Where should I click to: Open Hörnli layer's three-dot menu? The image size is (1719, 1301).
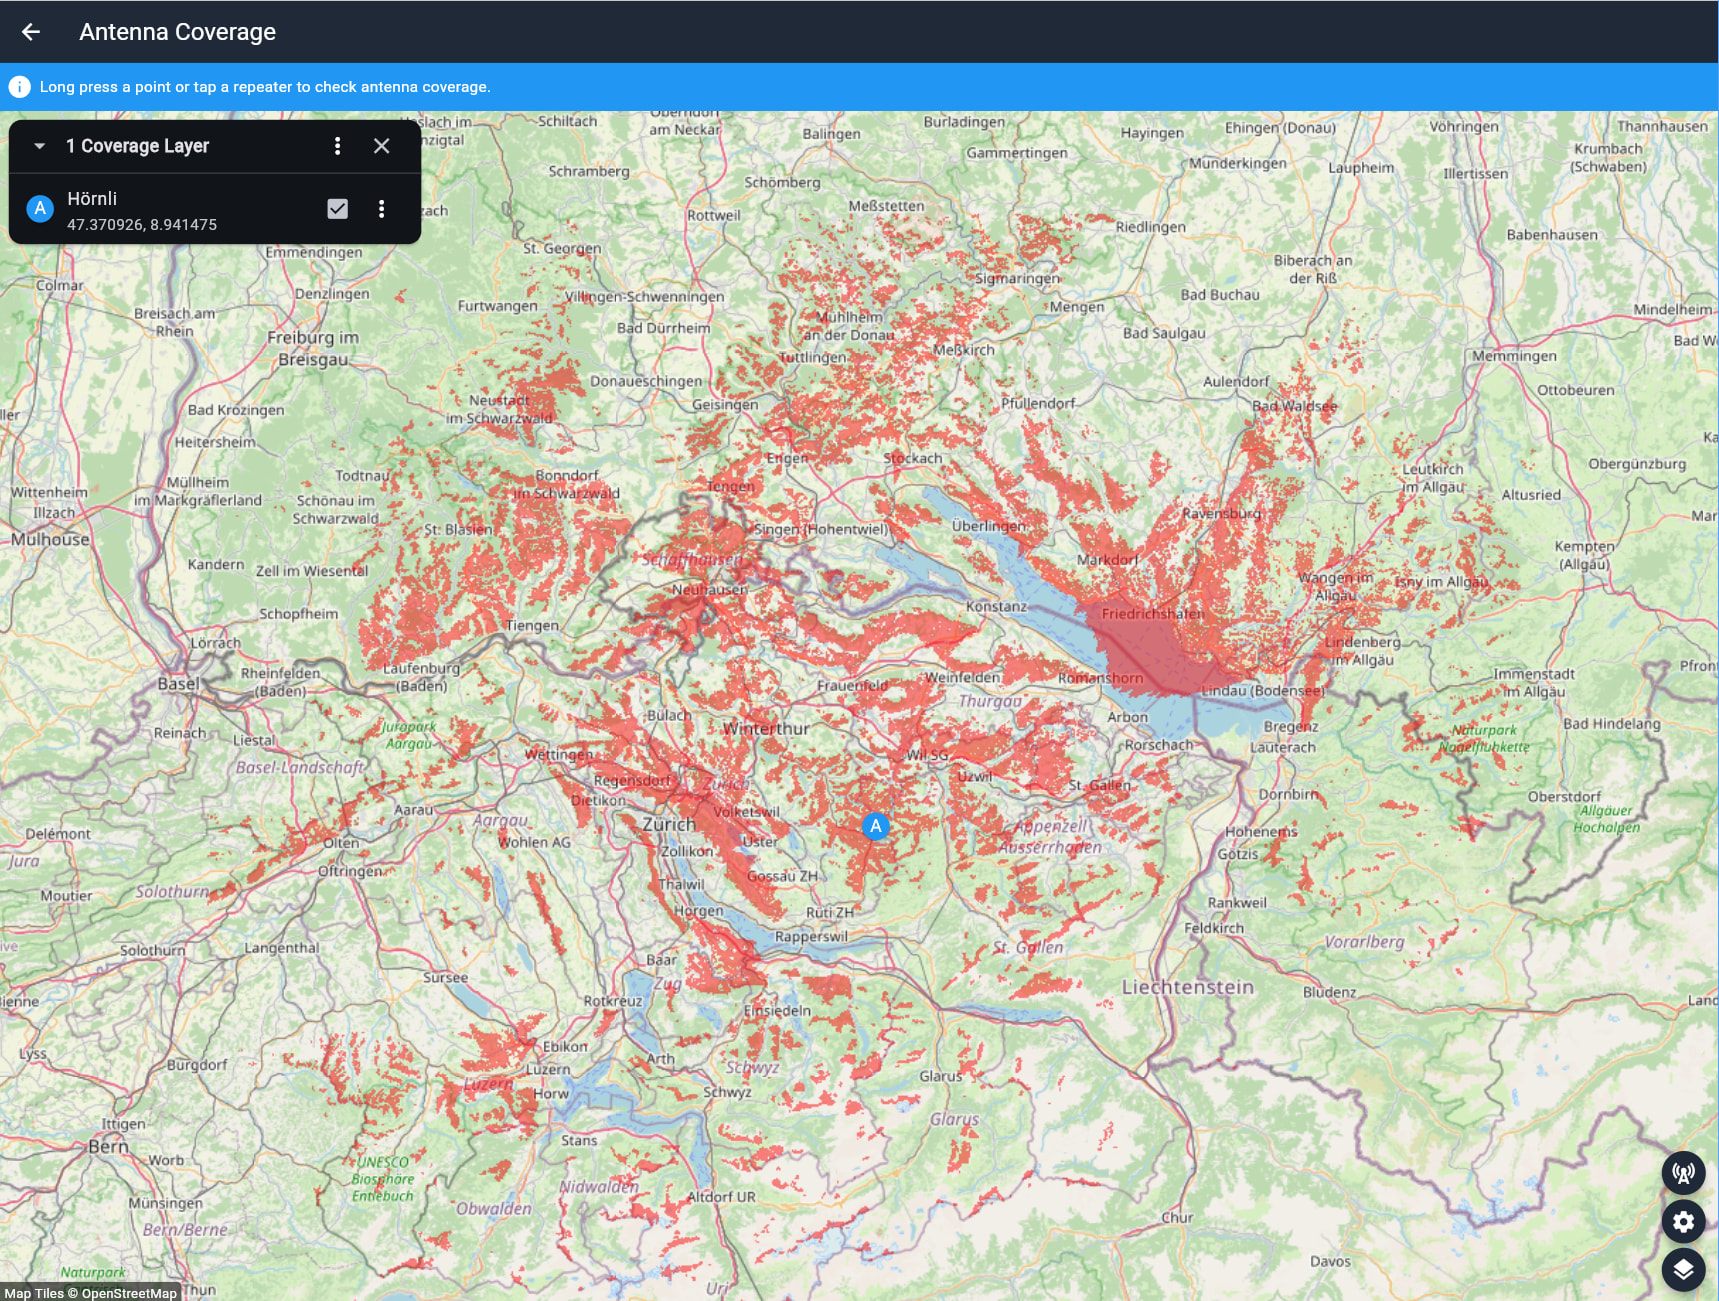click(x=381, y=209)
